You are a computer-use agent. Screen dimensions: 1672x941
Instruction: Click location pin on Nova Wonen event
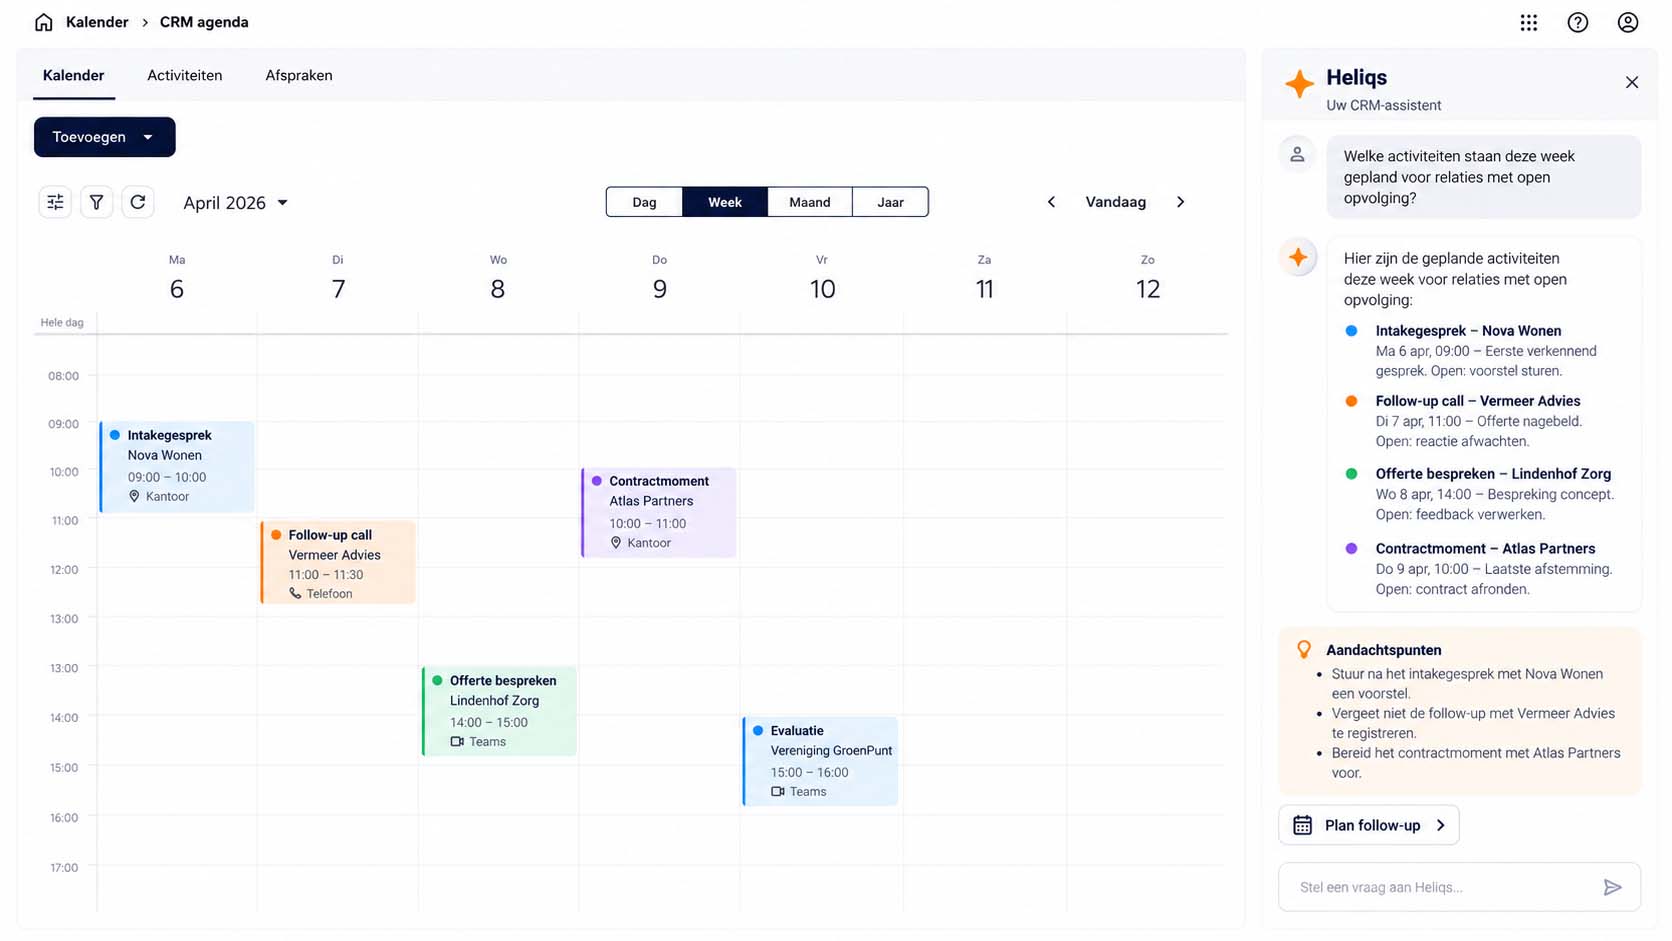point(134,496)
